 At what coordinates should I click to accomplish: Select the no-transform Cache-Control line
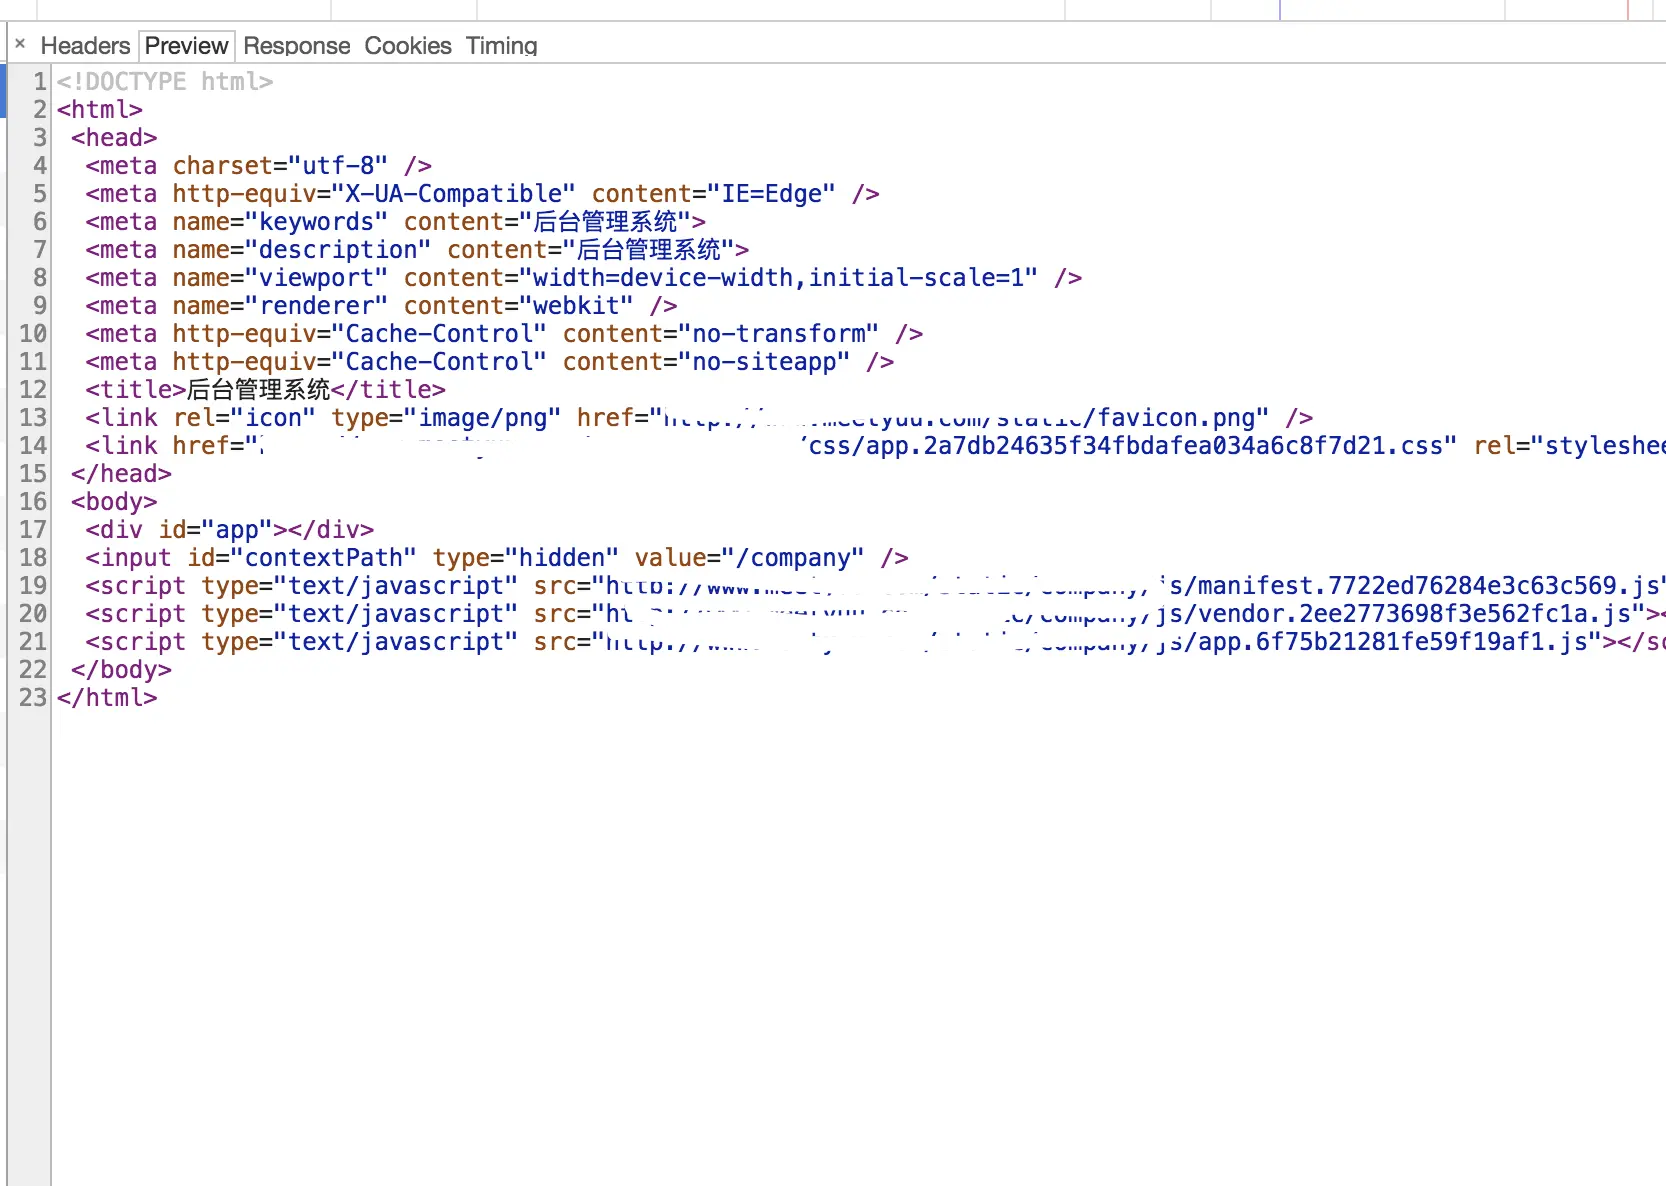(x=504, y=333)
